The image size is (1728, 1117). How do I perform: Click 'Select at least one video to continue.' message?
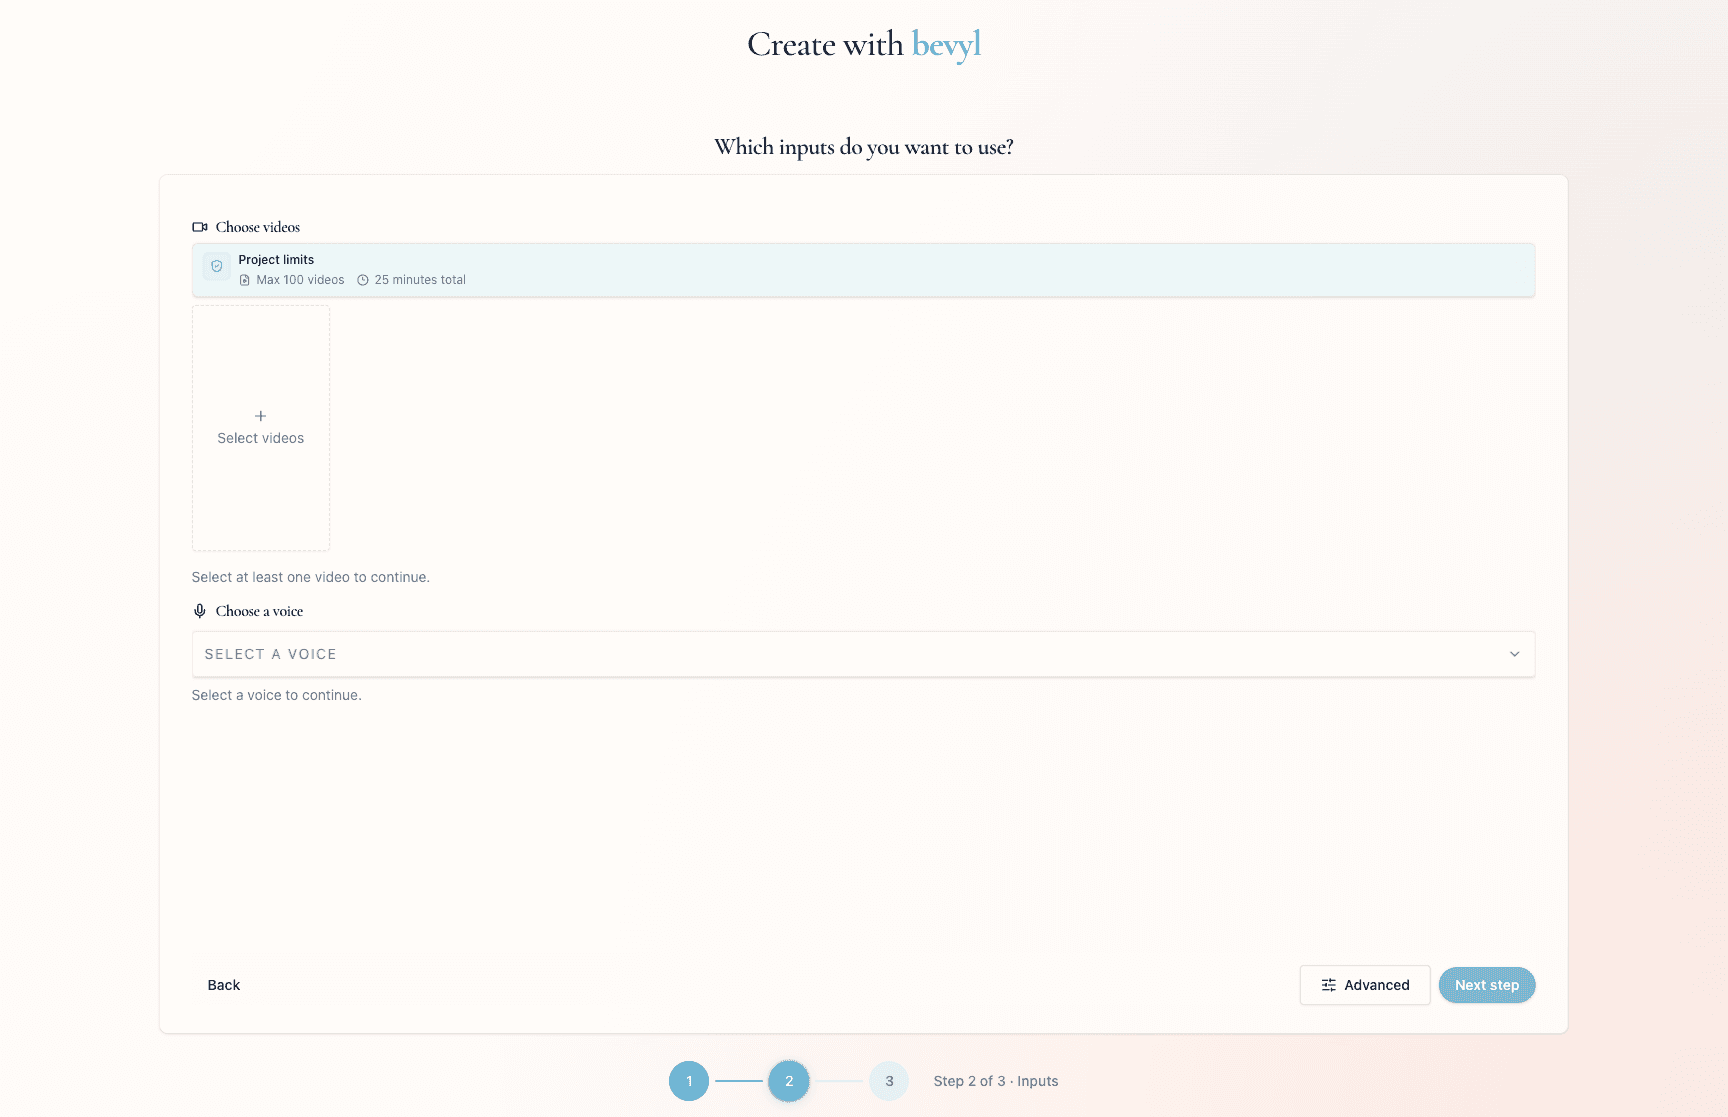tap(311, 577)
